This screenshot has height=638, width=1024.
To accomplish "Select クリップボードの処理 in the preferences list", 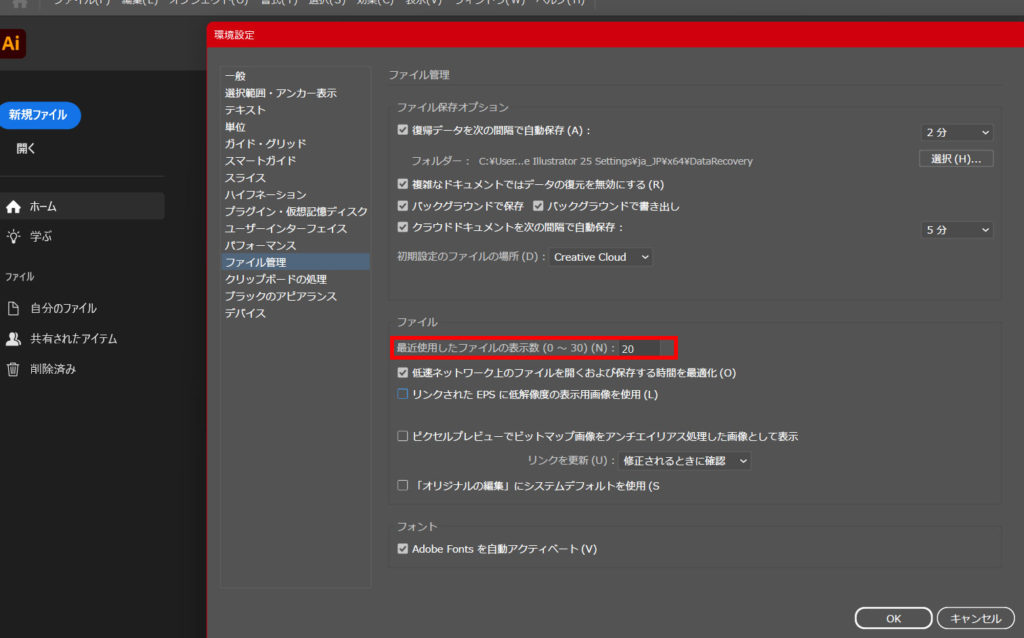I will click(x=275, y=279).
